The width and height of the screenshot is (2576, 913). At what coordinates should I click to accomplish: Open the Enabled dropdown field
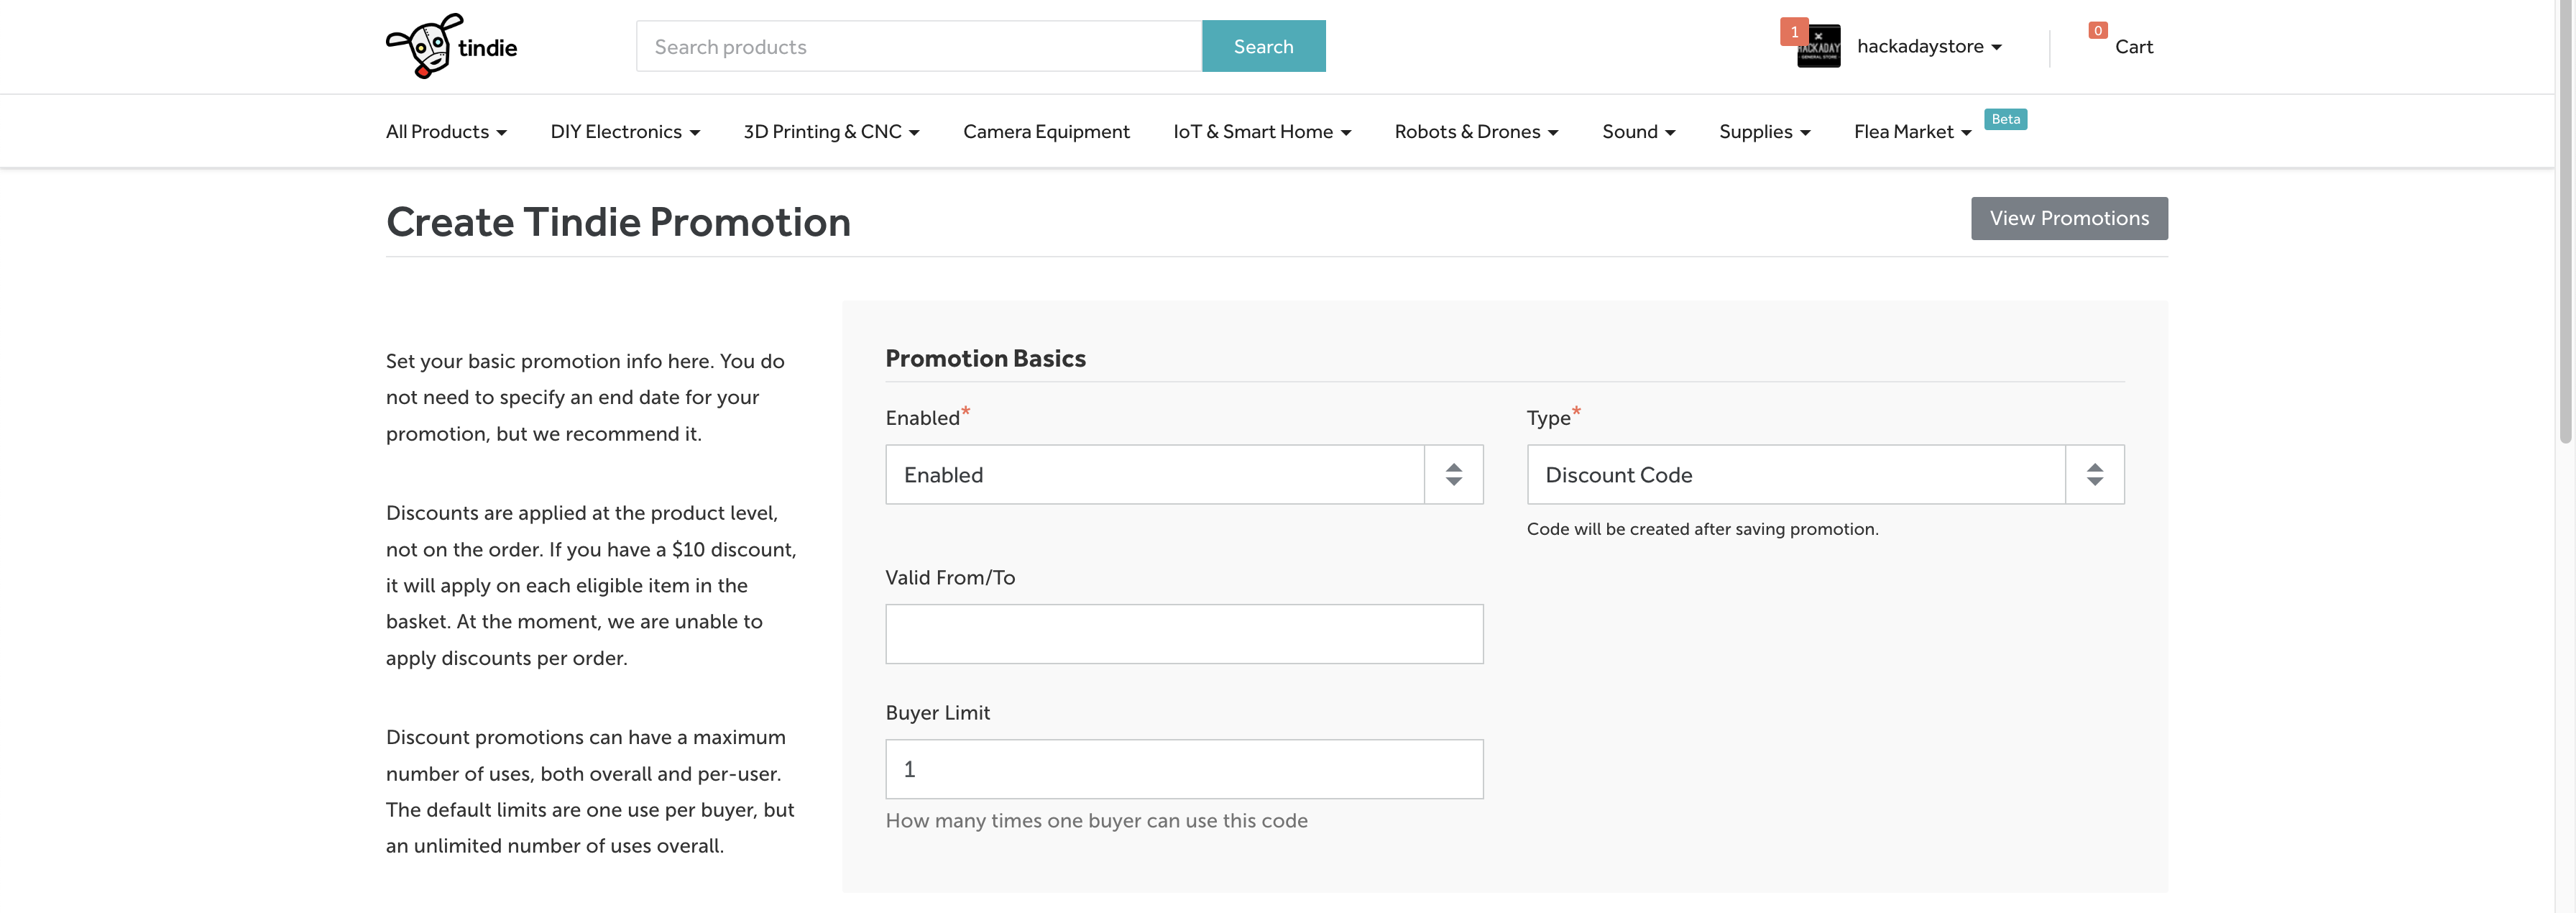[1154, 475]
